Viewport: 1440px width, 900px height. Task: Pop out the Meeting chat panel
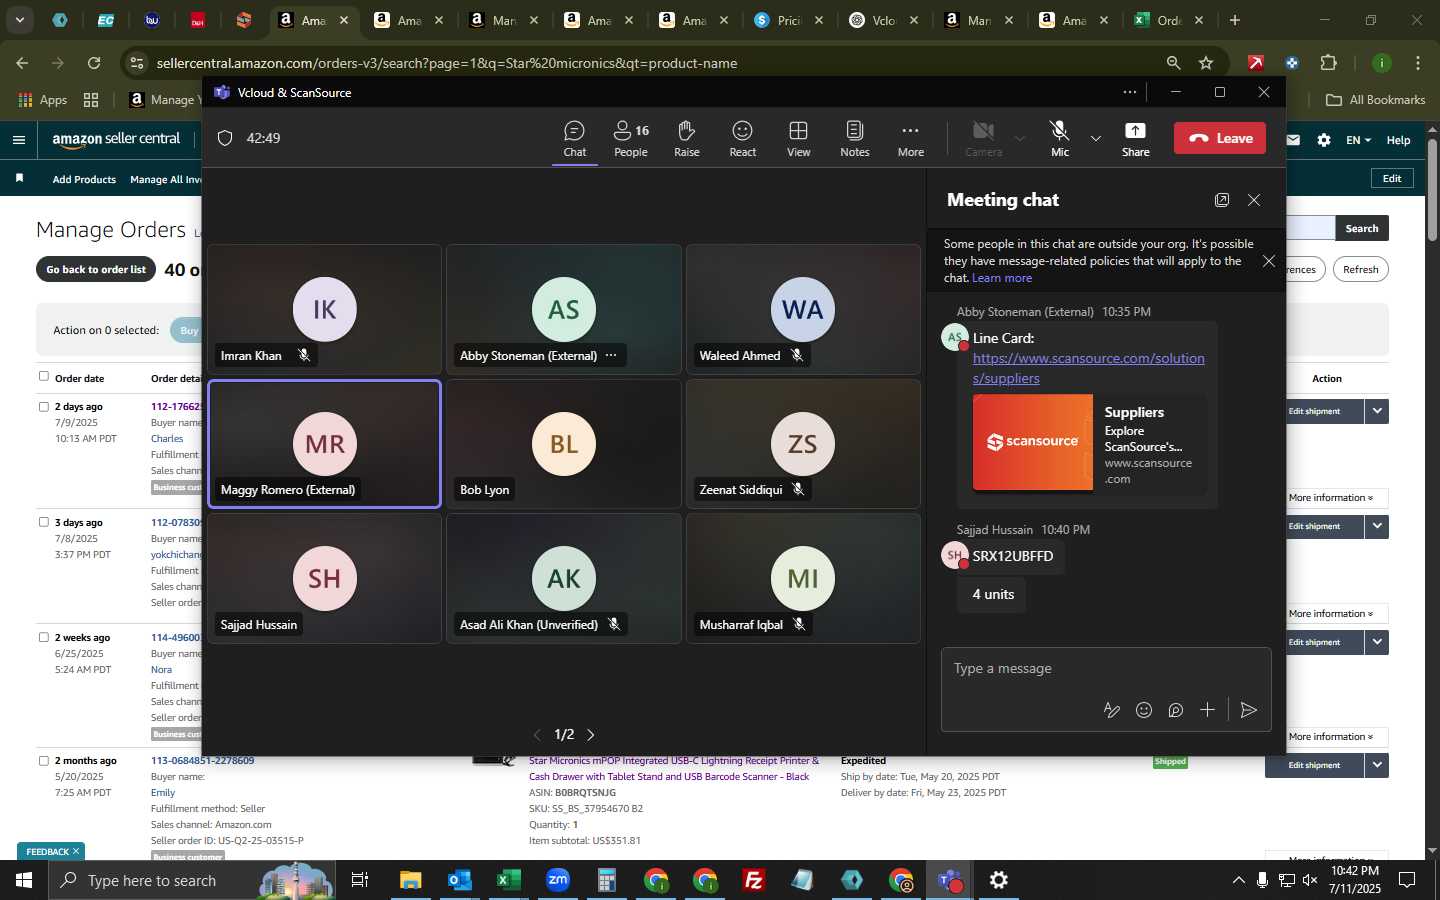[1222, 200]
